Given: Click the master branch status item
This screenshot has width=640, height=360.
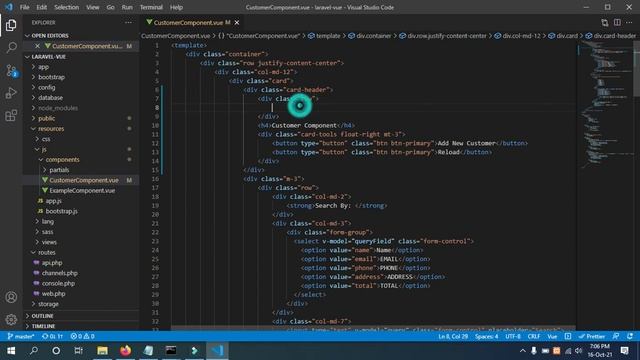Looking at the screenshot, I should [21, 336].
